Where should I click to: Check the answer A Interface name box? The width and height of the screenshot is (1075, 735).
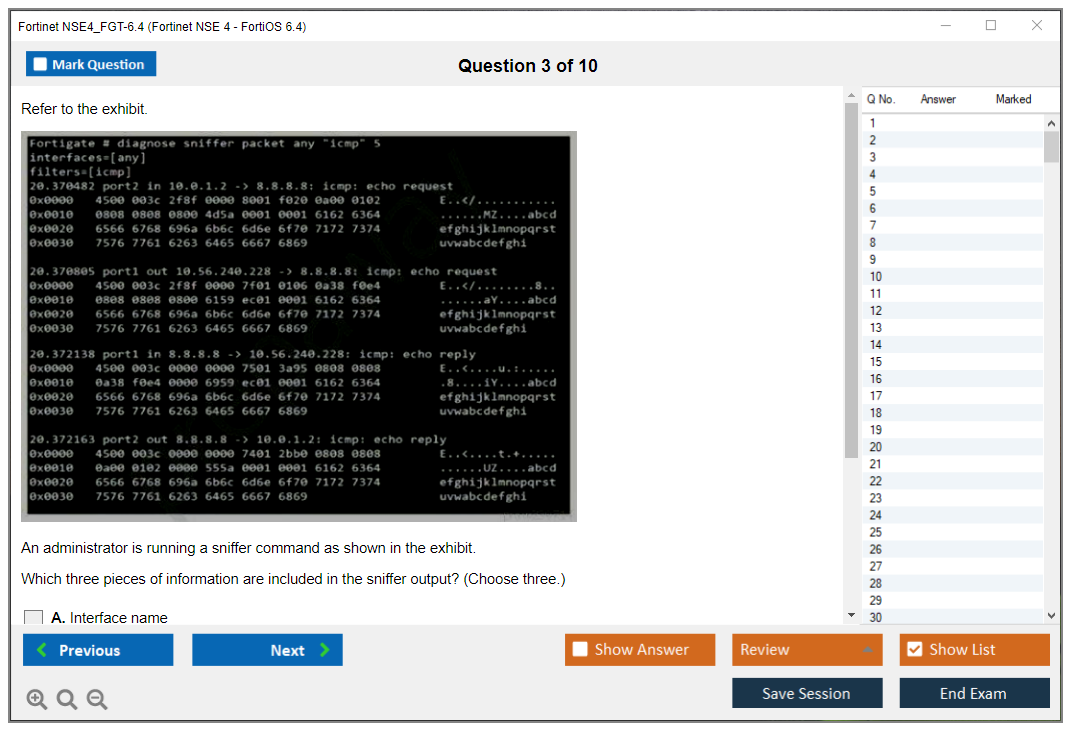coord(34,618)
